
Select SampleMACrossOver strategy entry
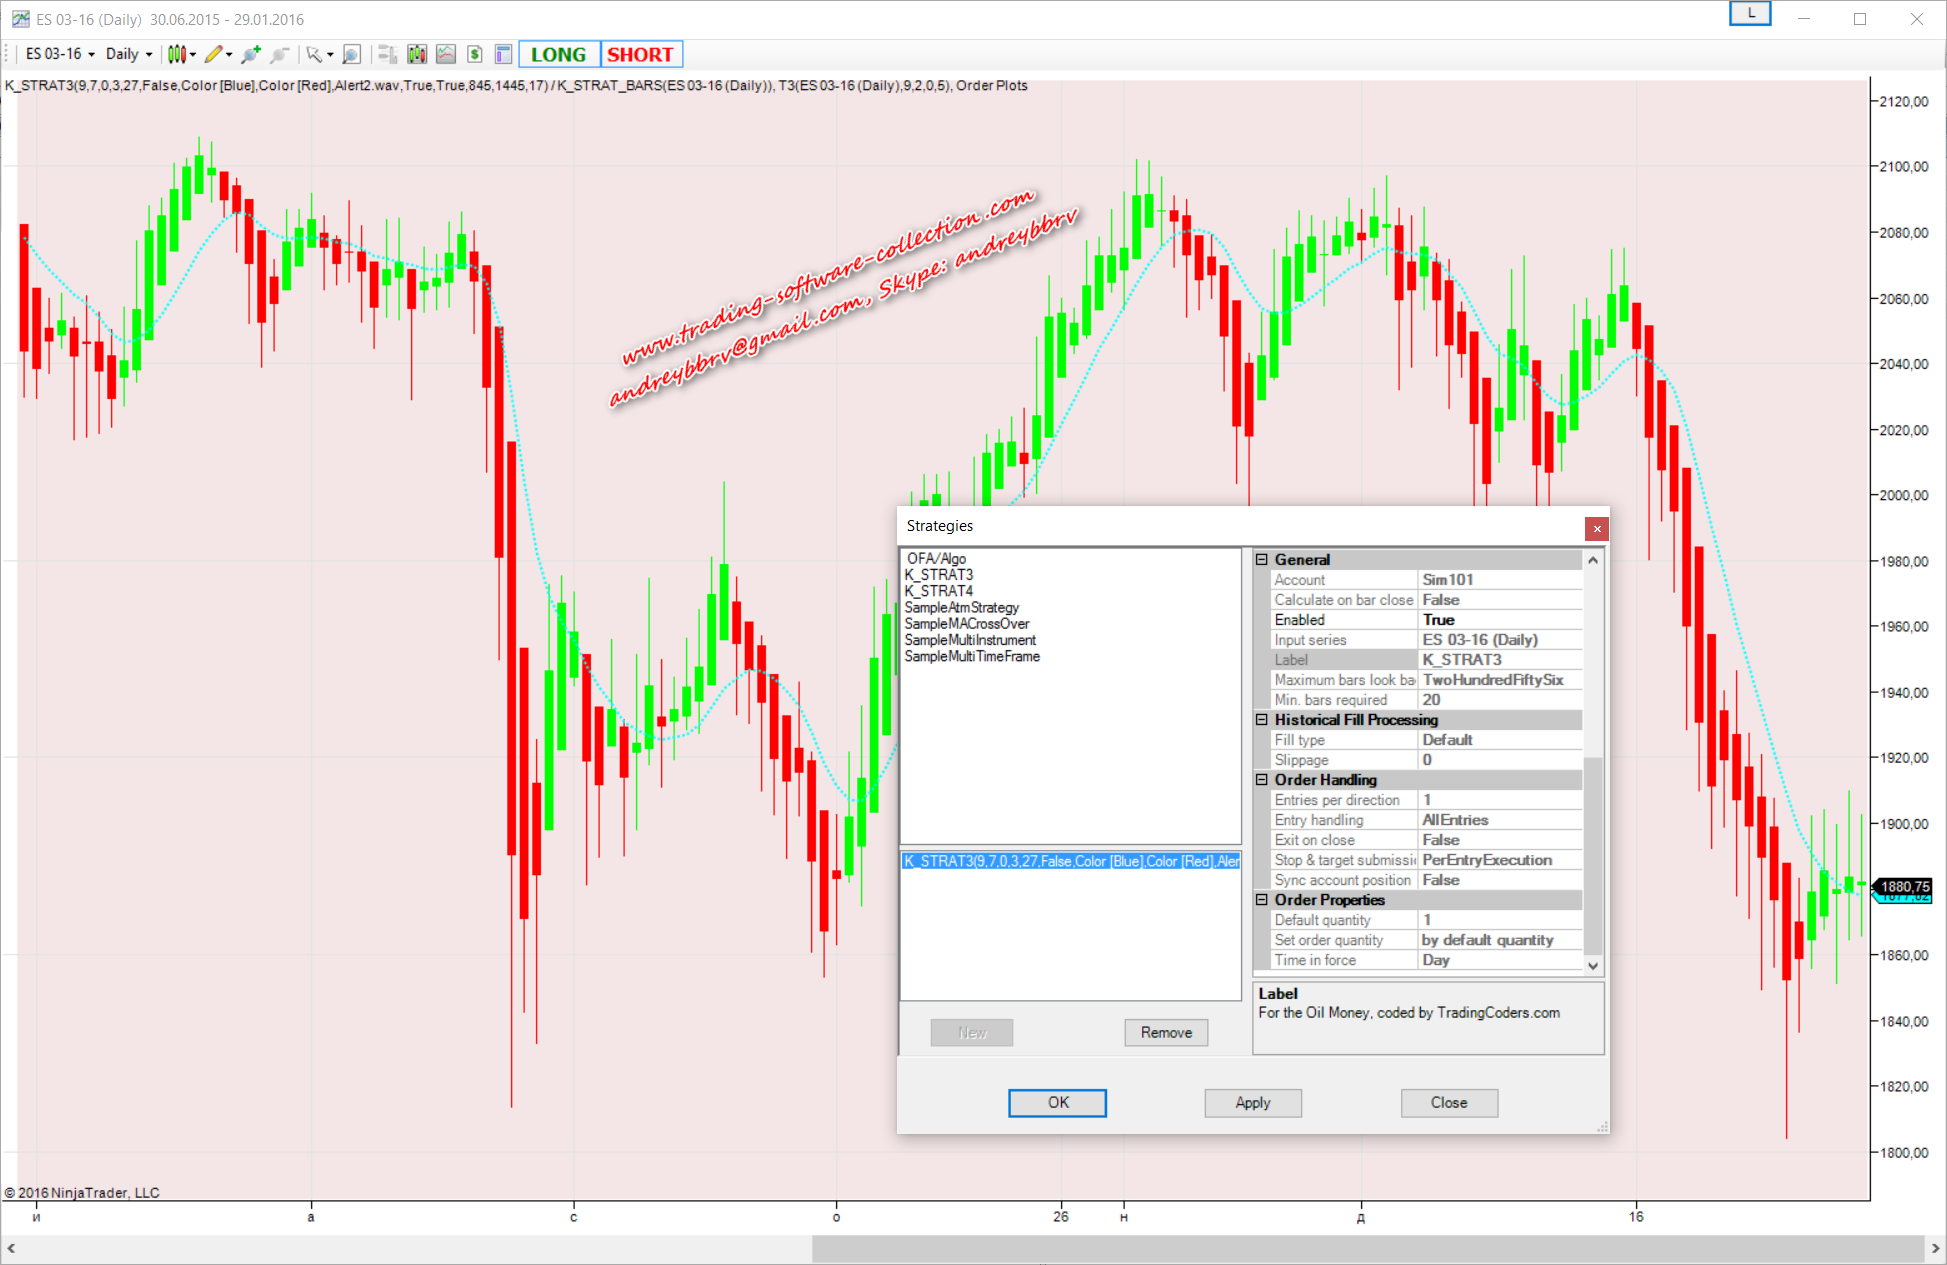[x=966, y=624]
